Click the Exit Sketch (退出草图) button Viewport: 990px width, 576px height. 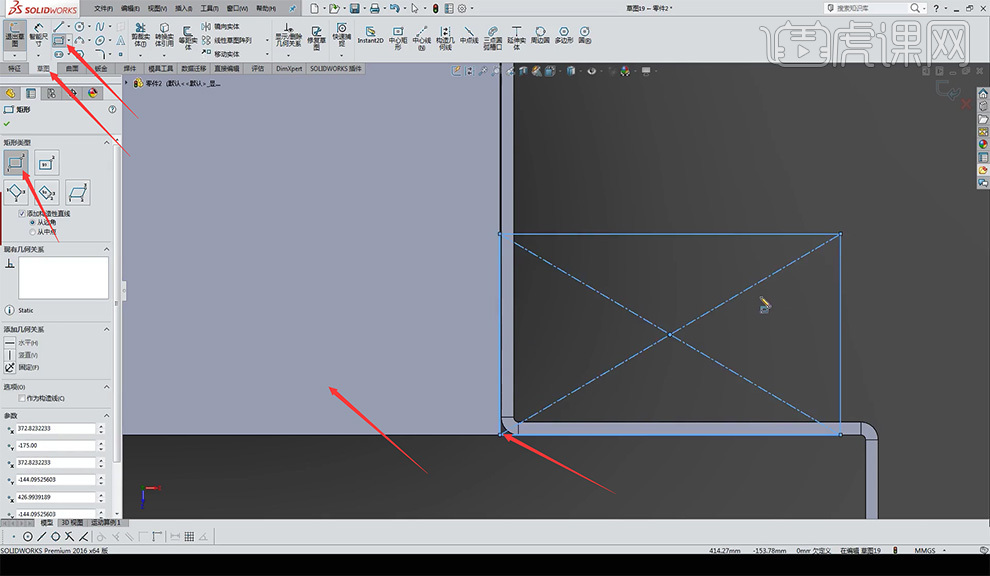click(15, 35)
